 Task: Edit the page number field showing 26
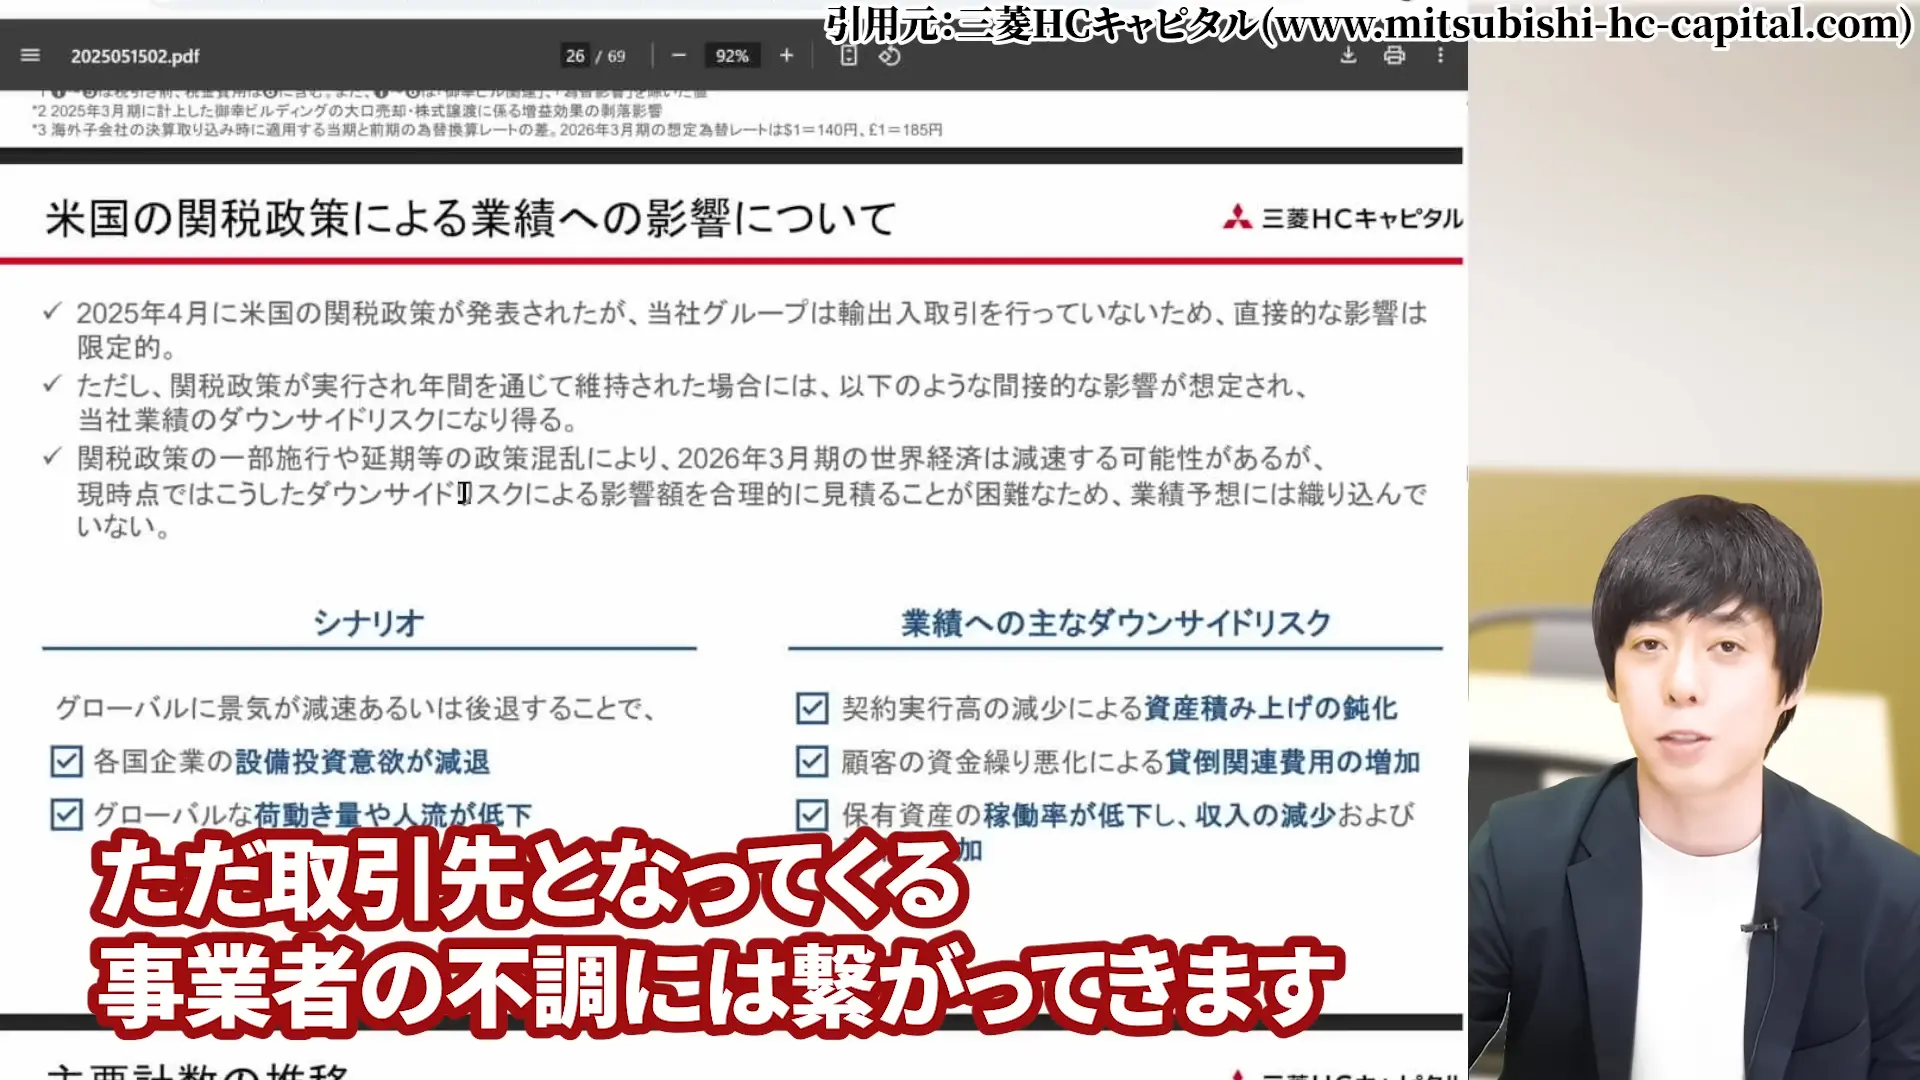click(575, 56)
